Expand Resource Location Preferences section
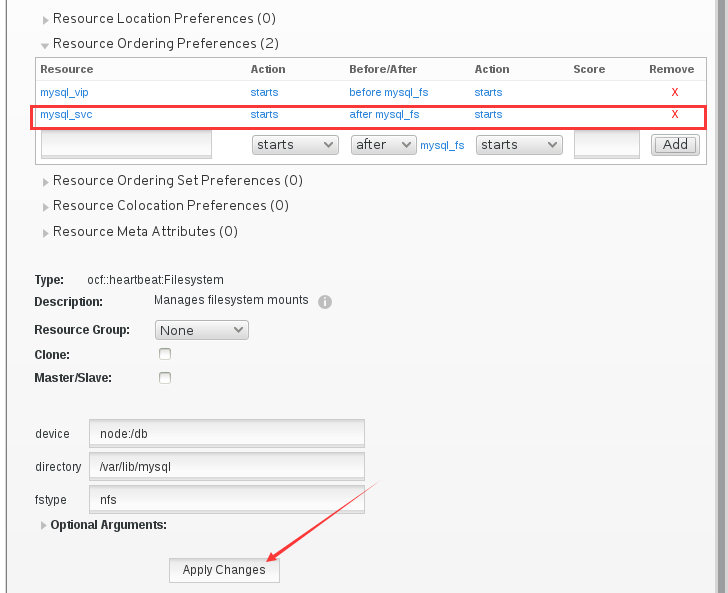The image size is (728, 593). click(x=46, y=20)
